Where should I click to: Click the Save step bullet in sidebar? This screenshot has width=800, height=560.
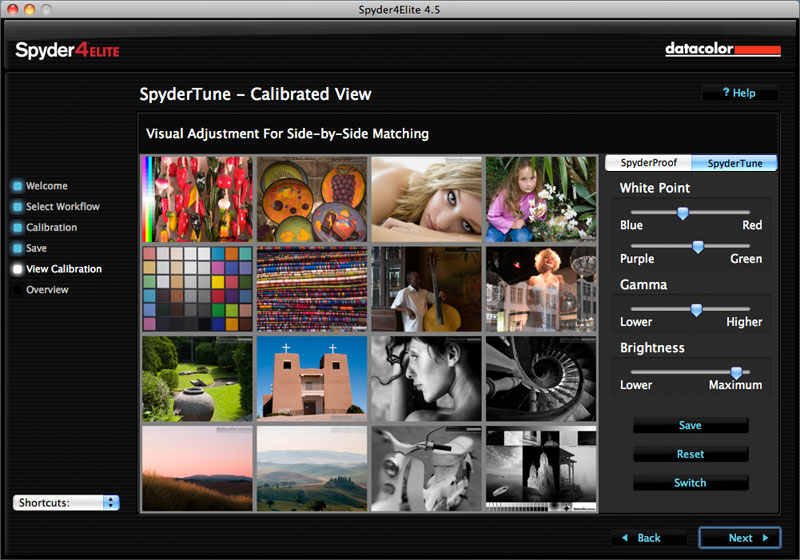click(17, 248)
